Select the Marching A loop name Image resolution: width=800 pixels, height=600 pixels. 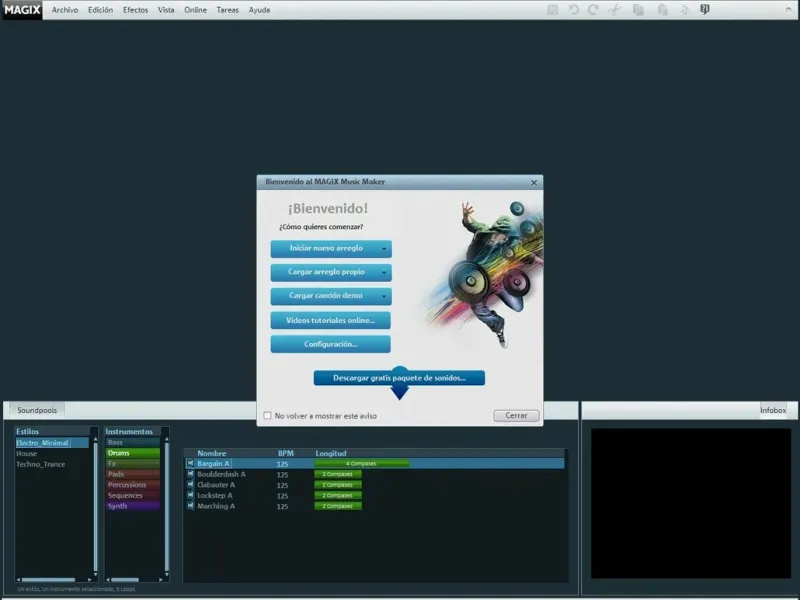coord(216,506)
